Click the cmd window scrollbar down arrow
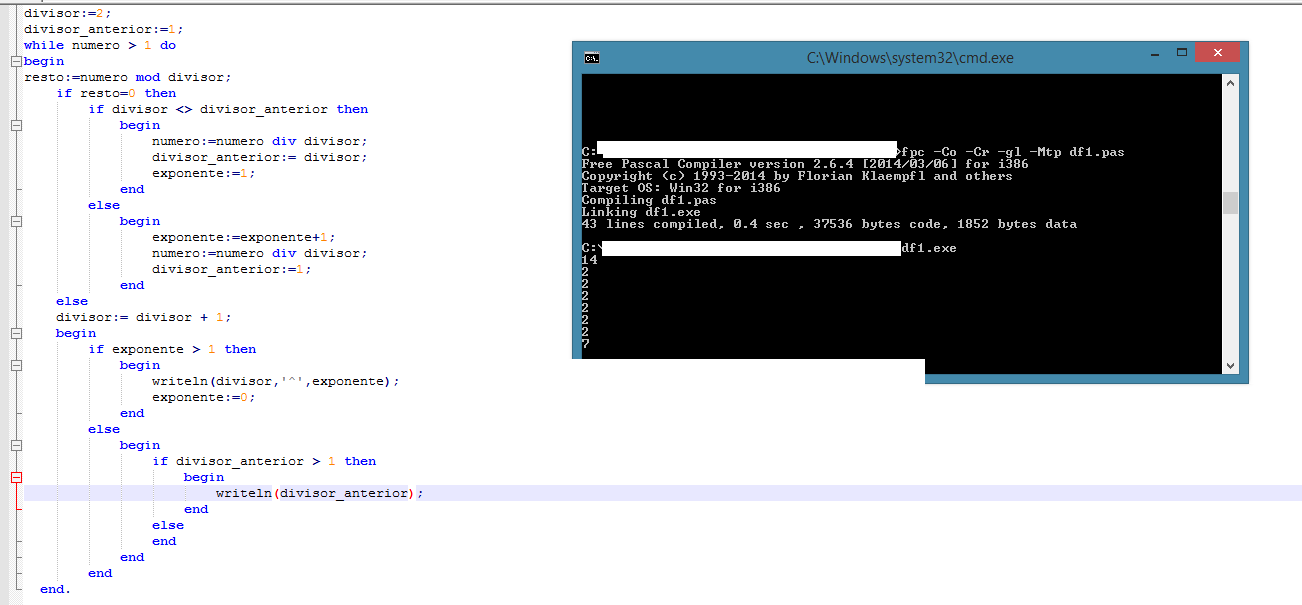Viewport: 1302px width, 605px height. (x=1230, y=367)
